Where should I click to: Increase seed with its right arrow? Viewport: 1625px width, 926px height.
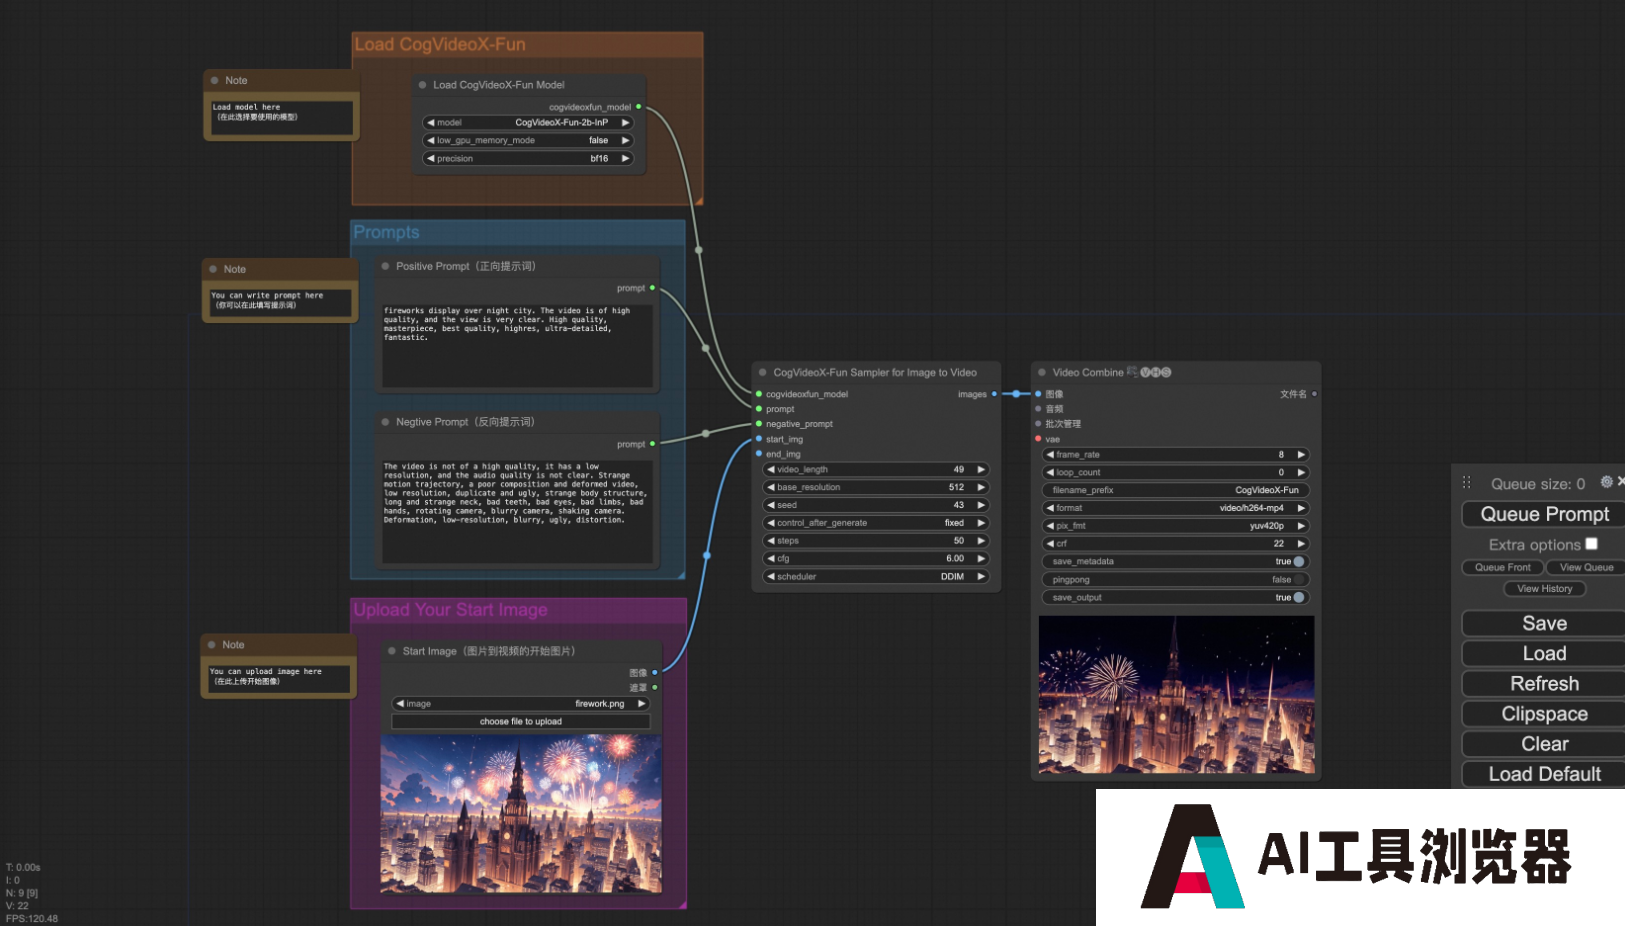[981, 505]
